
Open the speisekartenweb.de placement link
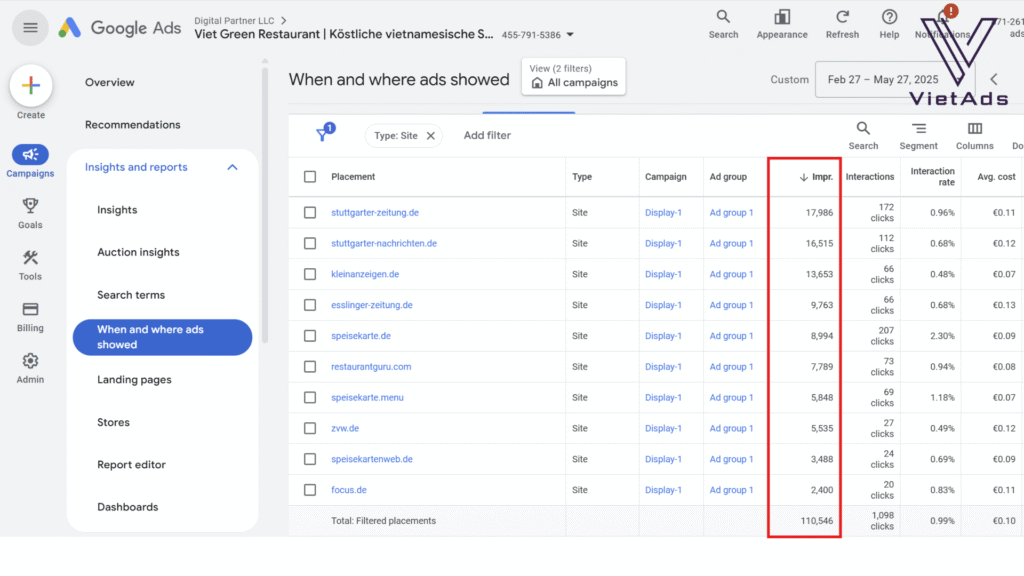click(x=372, y=459)
